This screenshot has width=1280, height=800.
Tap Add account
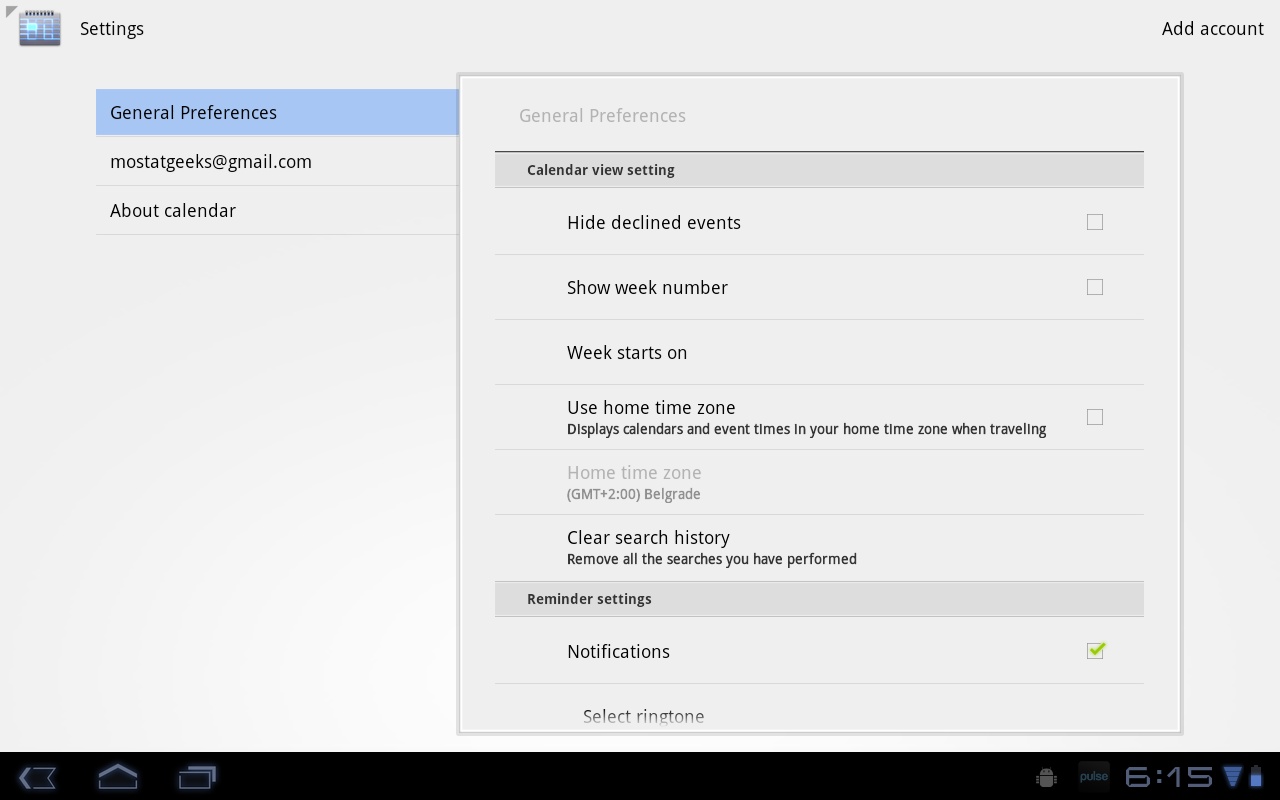pyautogui.click(x=1212, y=28)
